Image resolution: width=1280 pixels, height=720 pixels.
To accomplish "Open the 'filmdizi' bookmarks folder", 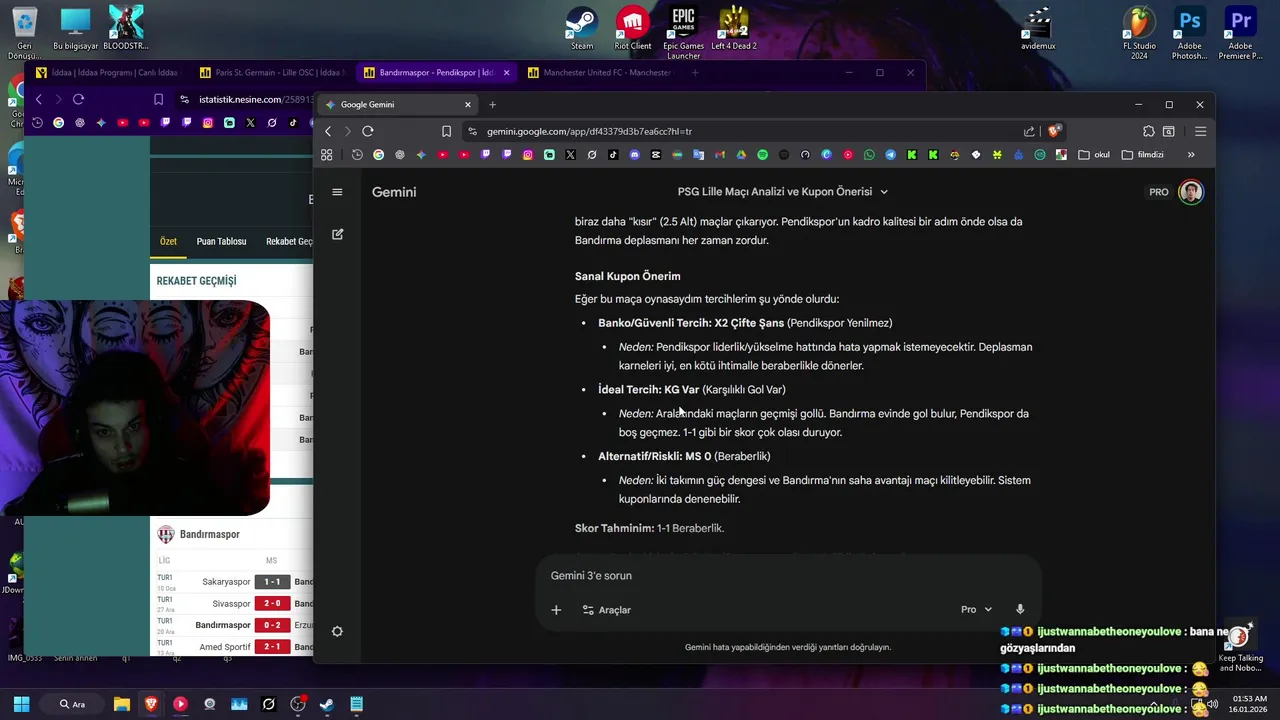I will point(1143,155).
